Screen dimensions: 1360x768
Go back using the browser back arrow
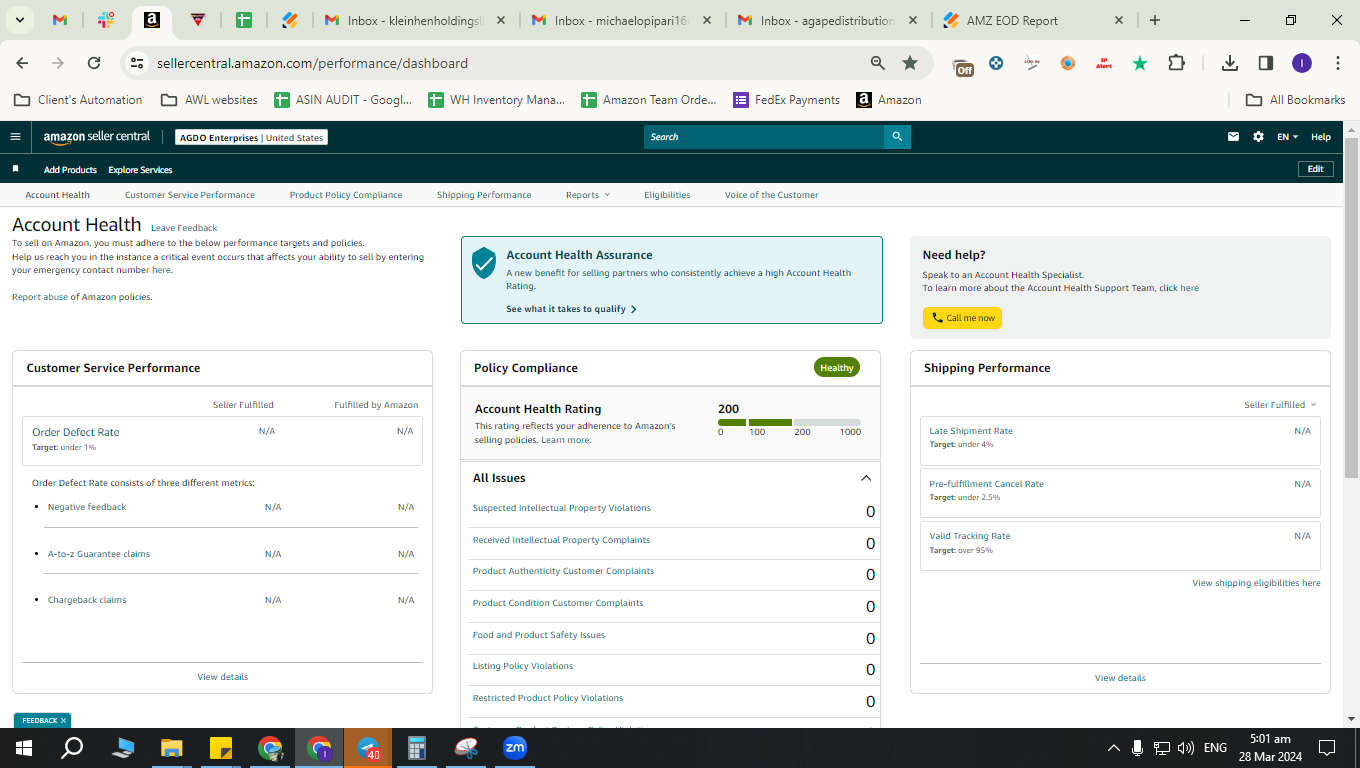(22, 63)
